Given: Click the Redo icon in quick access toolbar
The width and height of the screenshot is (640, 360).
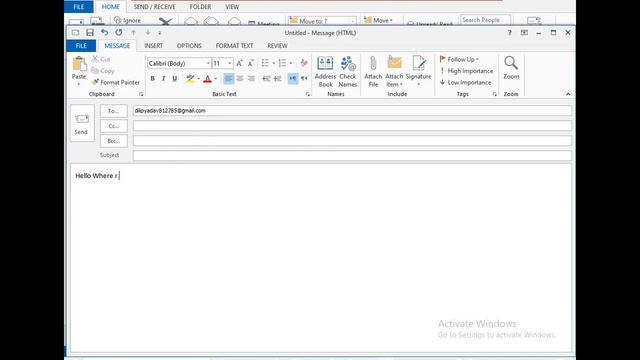Looking at the screenshot, I should coord(119,32).
